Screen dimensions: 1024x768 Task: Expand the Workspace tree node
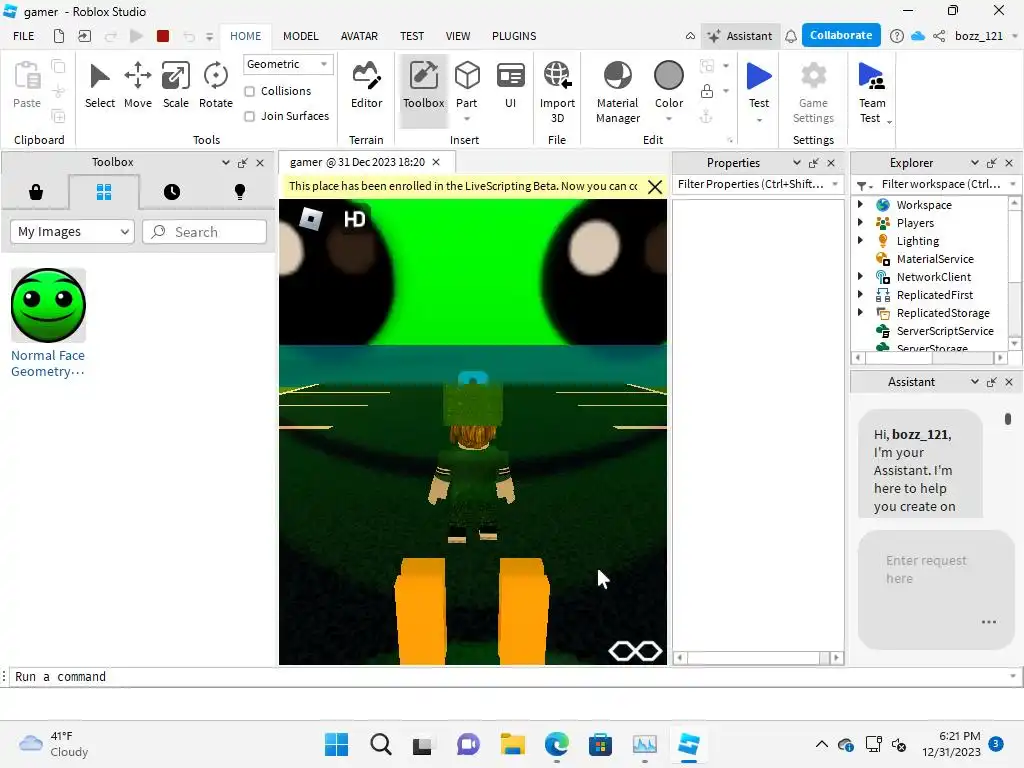click(x=861, y=204)
